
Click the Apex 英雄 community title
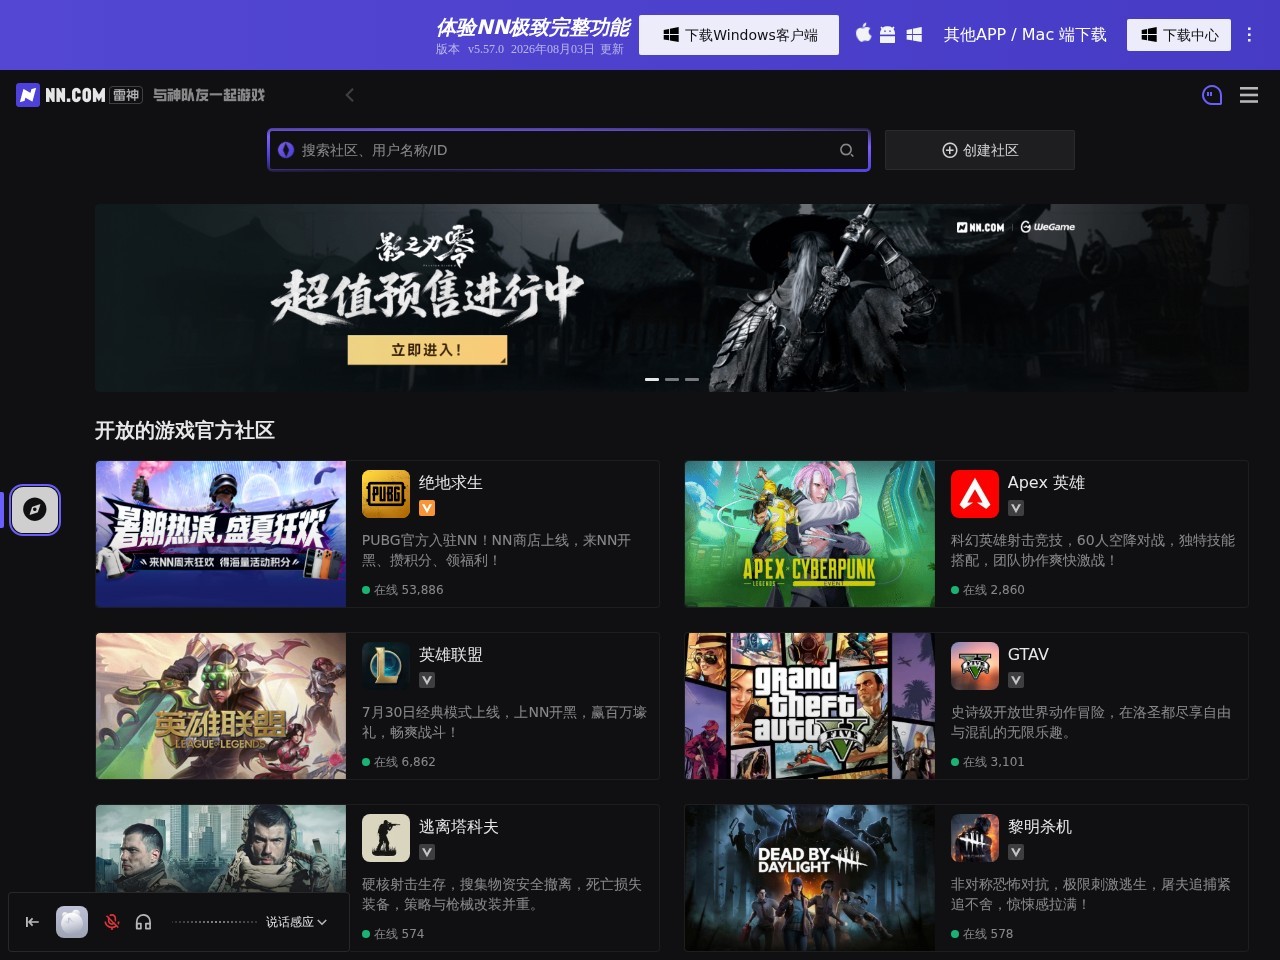(x=1046, y=482)
